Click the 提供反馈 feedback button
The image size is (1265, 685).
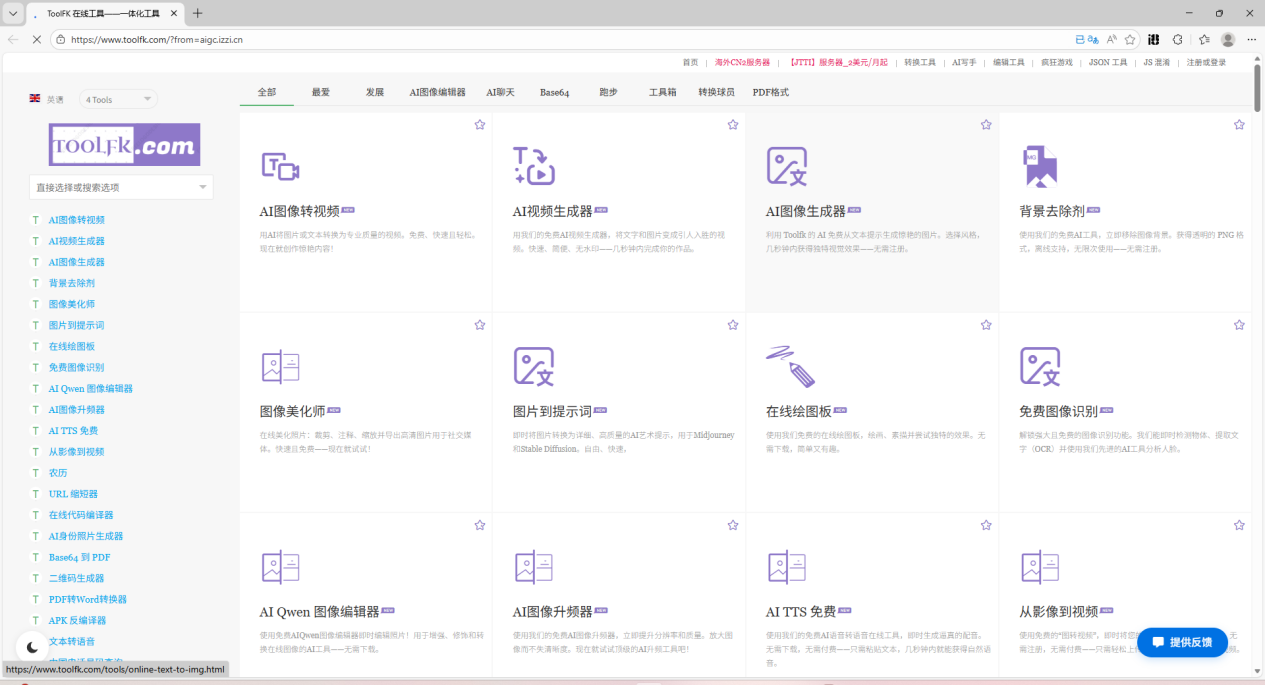tap(1183, 642)
